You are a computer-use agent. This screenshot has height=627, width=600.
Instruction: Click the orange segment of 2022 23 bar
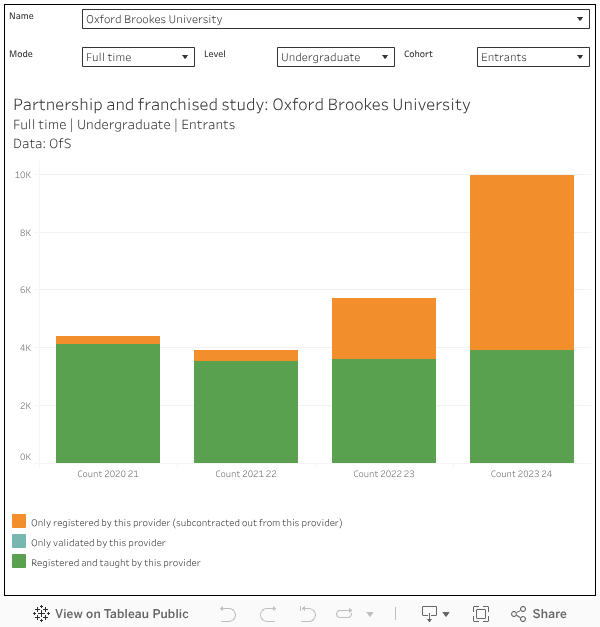[x=383, y=328]
